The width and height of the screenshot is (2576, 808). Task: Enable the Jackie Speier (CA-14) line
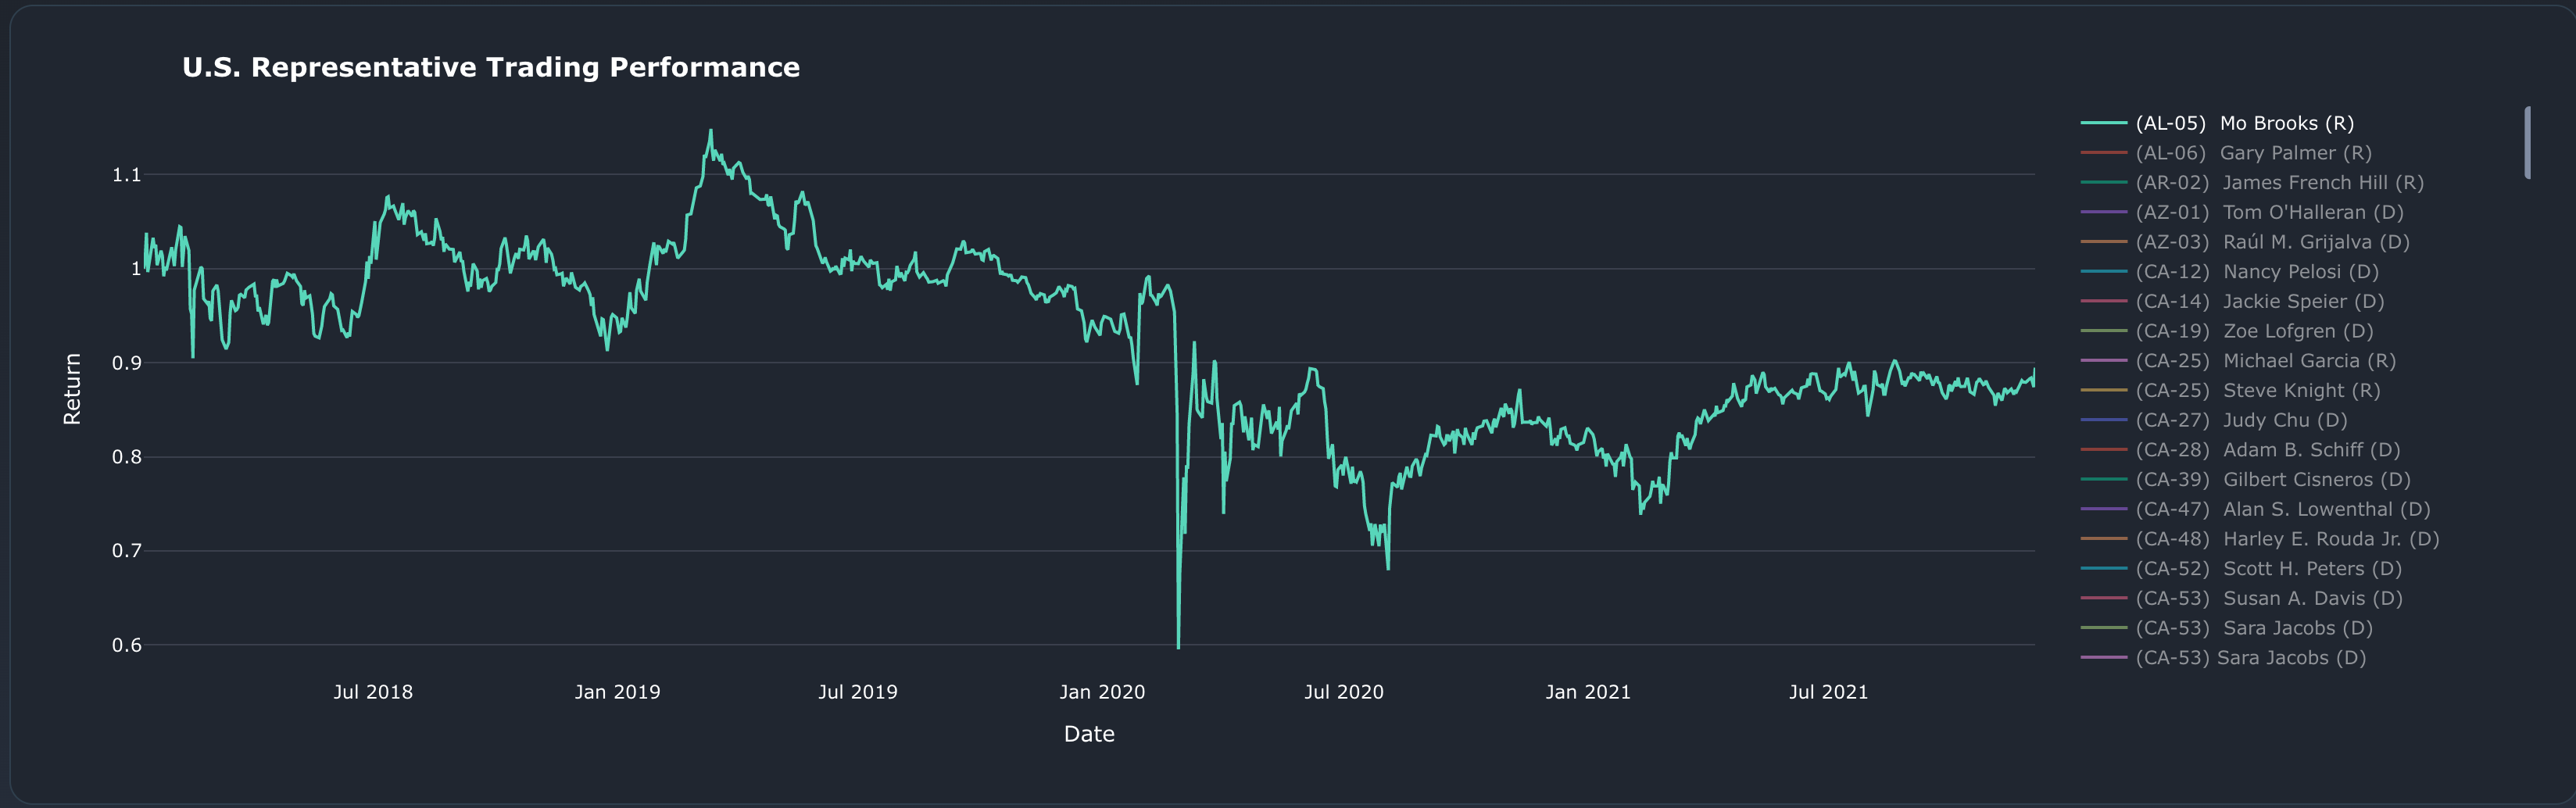(x=2232, y=301)
